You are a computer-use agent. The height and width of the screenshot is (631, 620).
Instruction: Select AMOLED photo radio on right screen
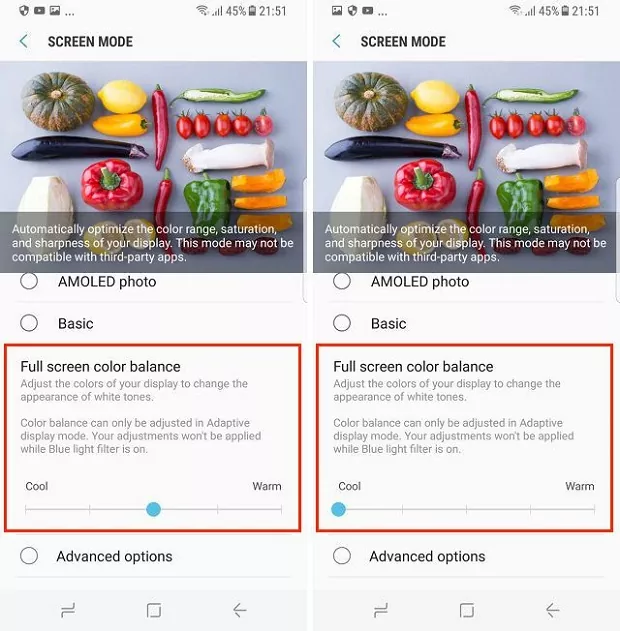click(342, 281)
